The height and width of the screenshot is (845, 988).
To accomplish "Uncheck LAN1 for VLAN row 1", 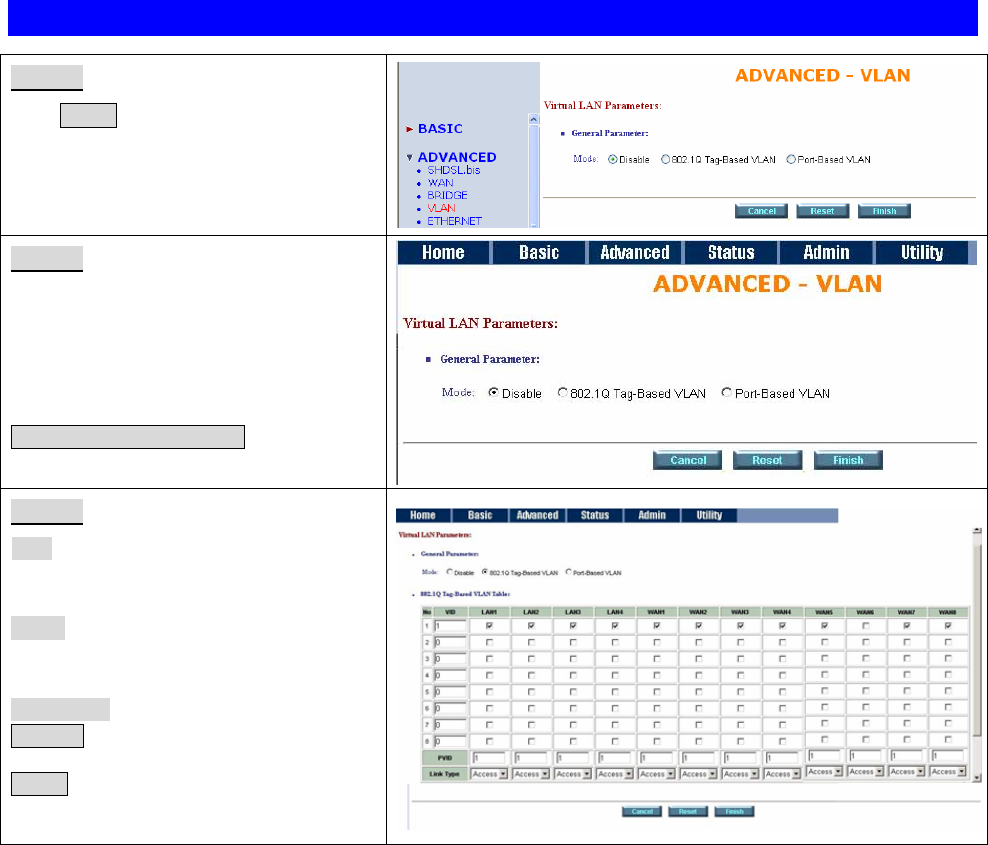I will [x=490, y=626].
